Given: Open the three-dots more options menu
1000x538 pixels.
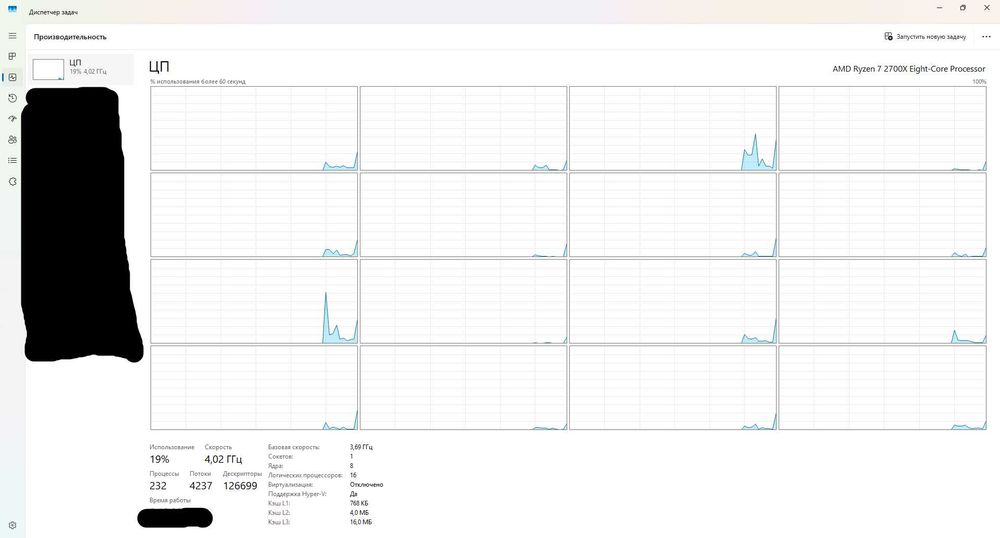Looking at the screenshot, I should tap(986, 37).
